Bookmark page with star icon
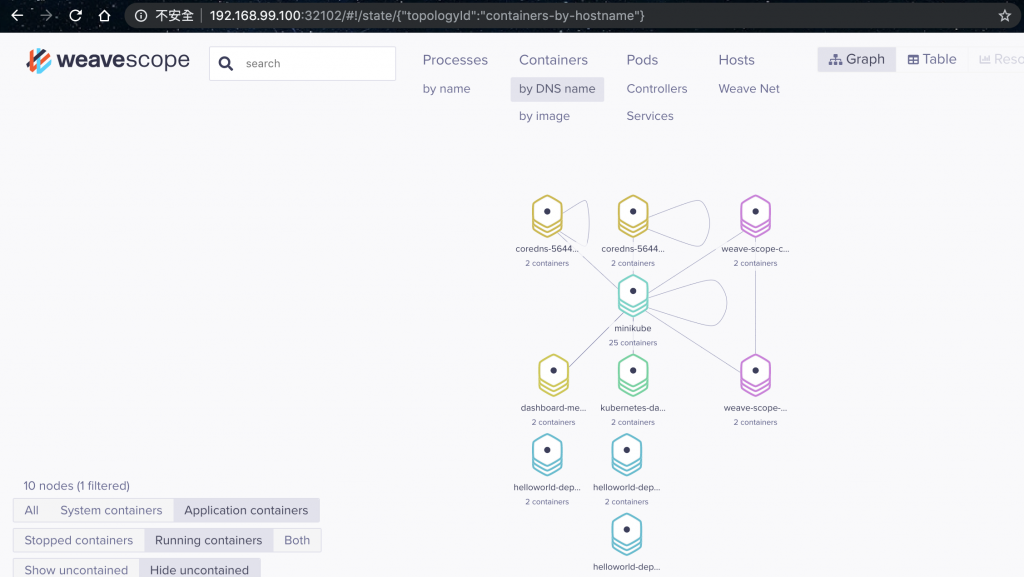Image resolution: width=1024 pixels, height=577 pixels. (1004, 16)
